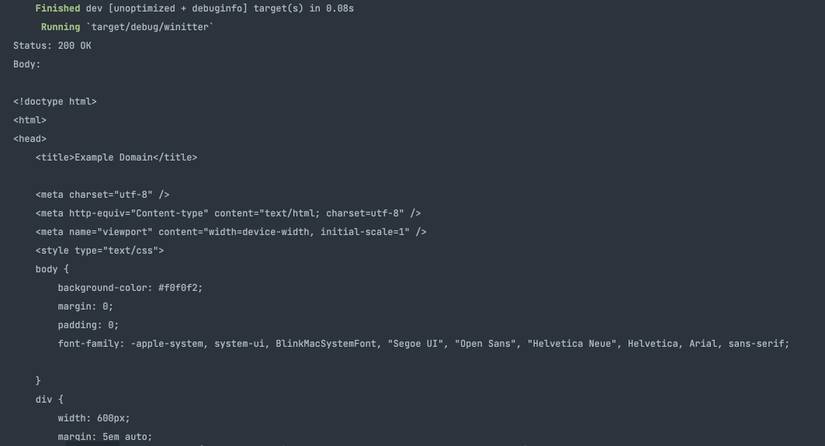Click the #f0f0f2 background-color value

point(180,288)
